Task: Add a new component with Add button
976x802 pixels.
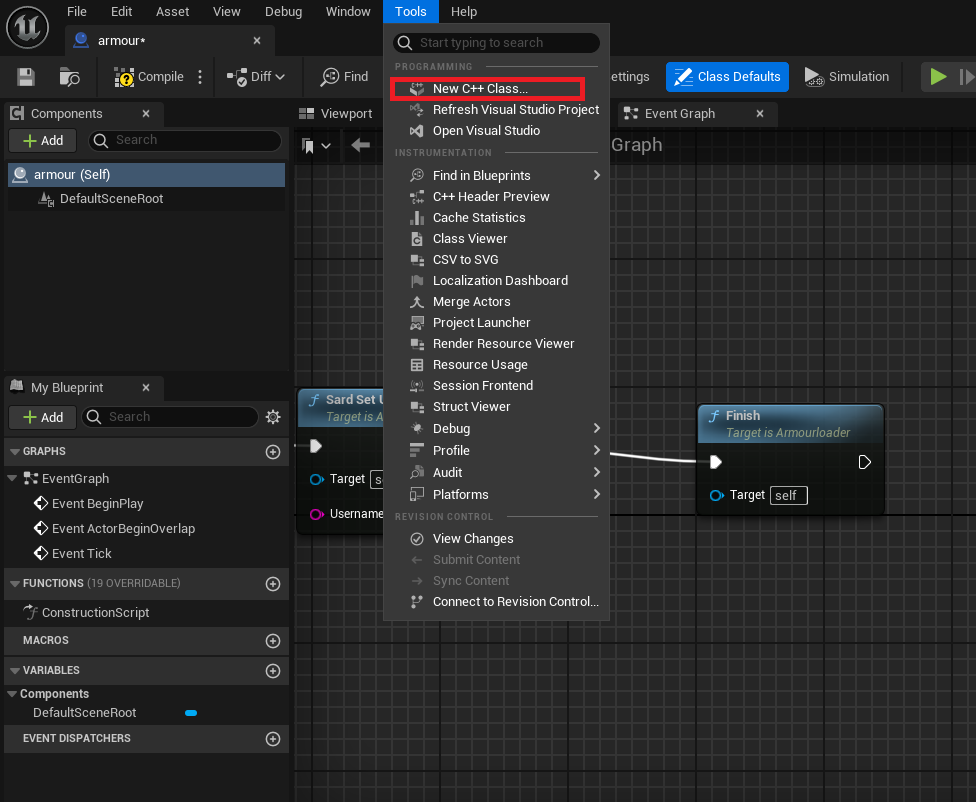Action: click(x=42, y=141)
